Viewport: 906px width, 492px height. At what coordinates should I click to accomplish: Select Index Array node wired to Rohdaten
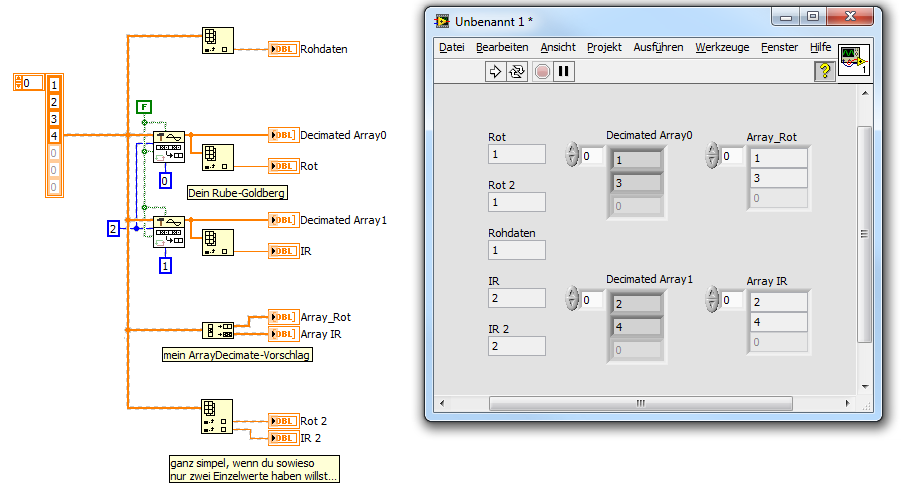(x=218, y=40)
